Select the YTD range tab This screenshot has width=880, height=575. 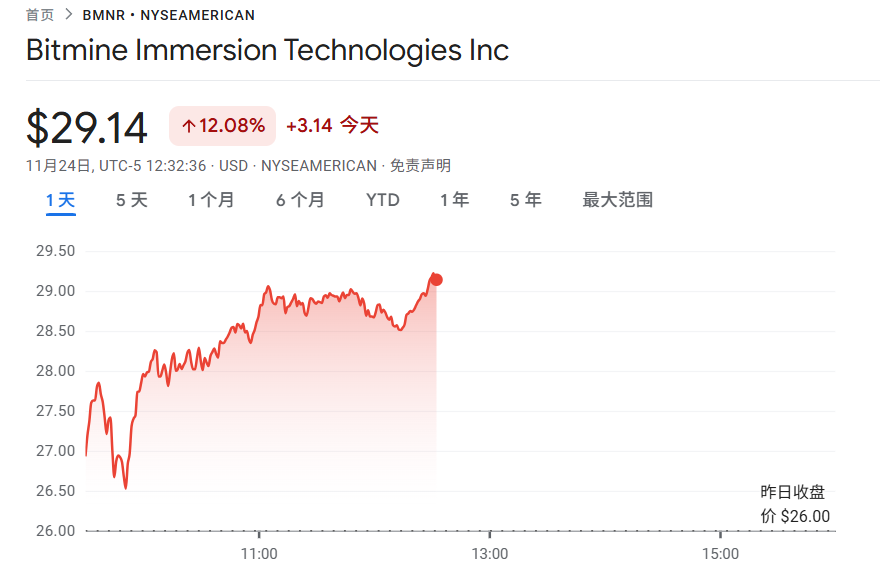pyautogui.click(x=382, y=200)
